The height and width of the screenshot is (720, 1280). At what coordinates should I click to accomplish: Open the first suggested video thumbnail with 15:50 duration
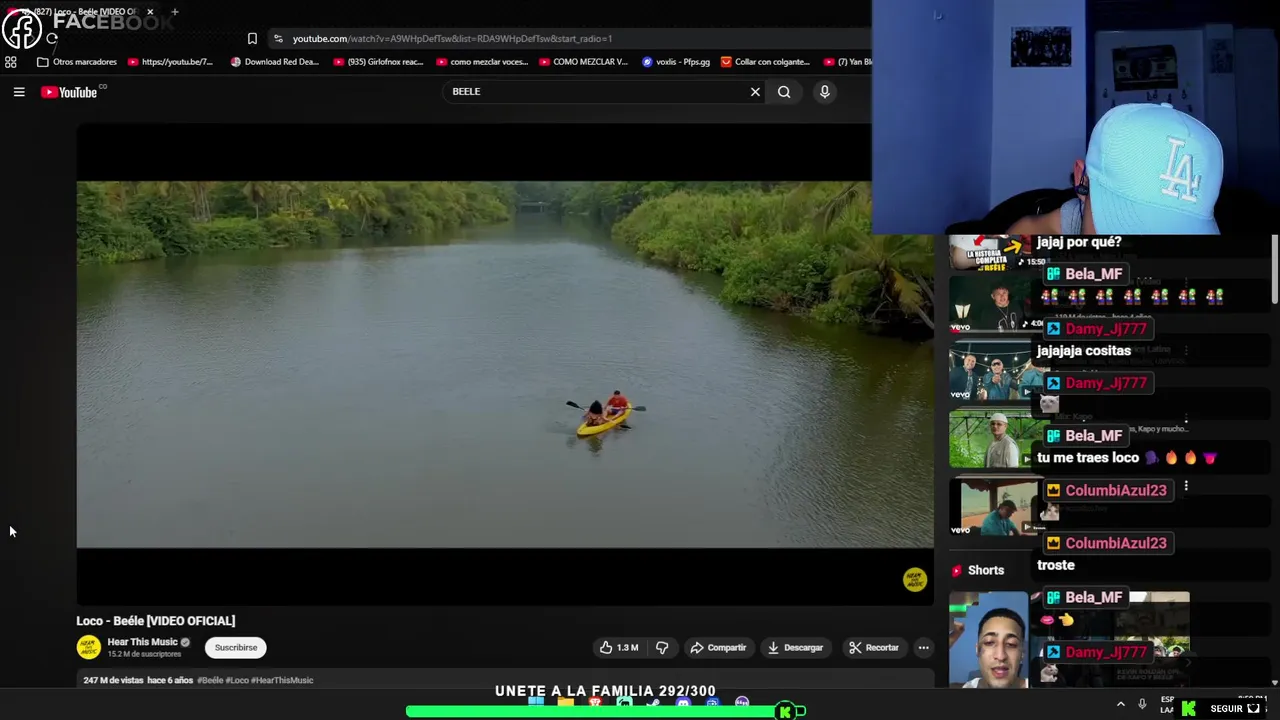pyautogui.click(x=990, y=252)
